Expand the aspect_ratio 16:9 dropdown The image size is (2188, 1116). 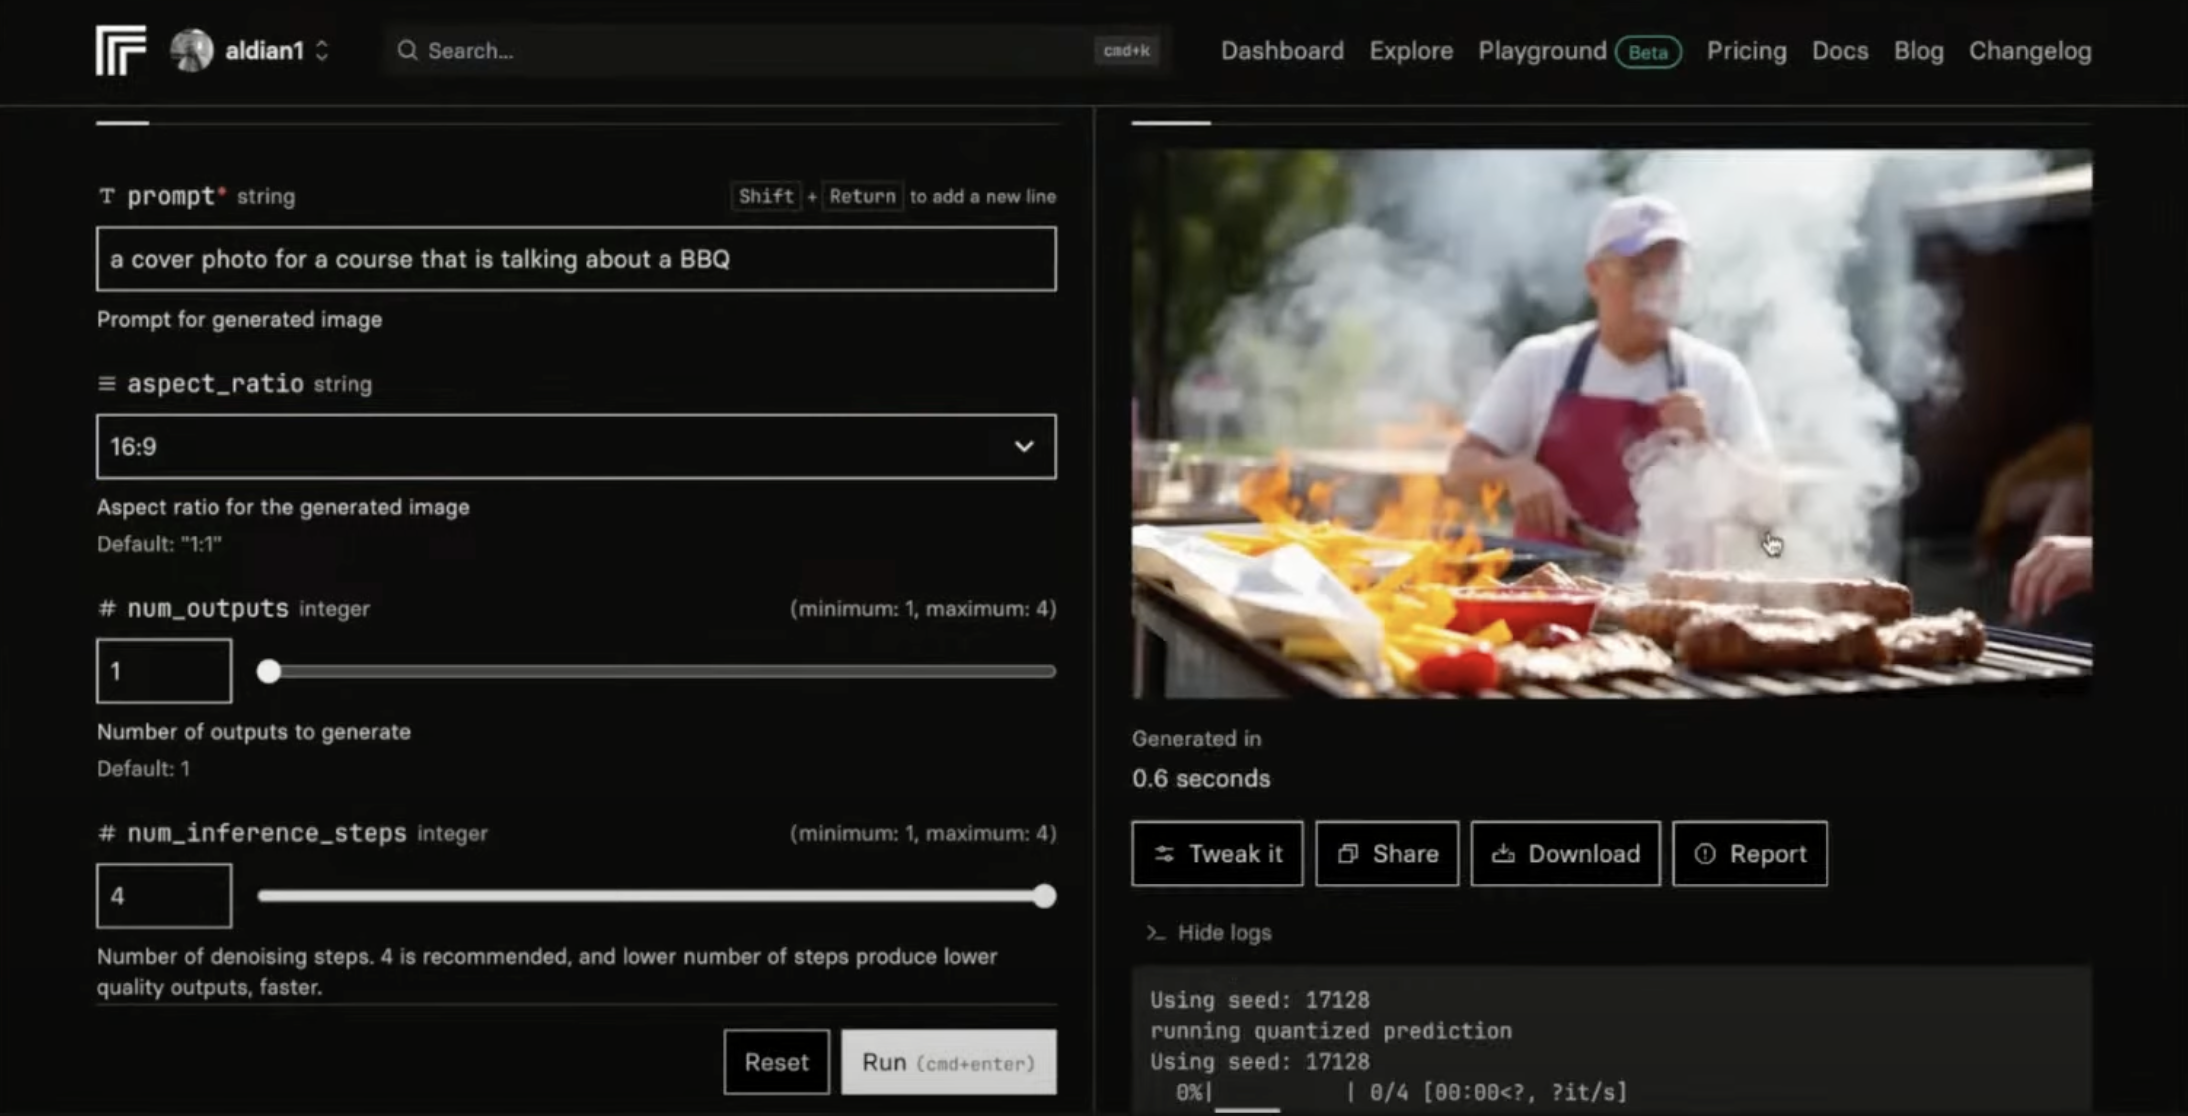click(x=576, y=446)
